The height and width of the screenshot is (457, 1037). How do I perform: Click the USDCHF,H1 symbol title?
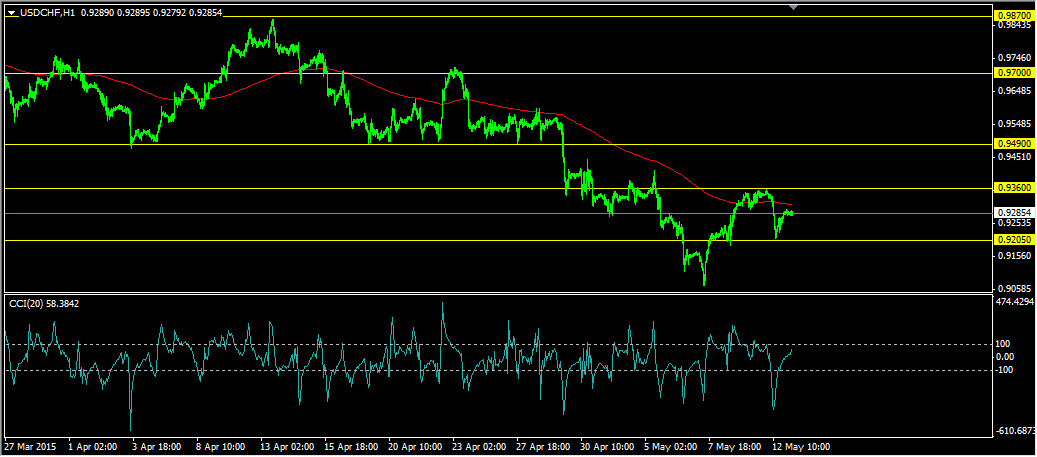(x=48, y=13)
